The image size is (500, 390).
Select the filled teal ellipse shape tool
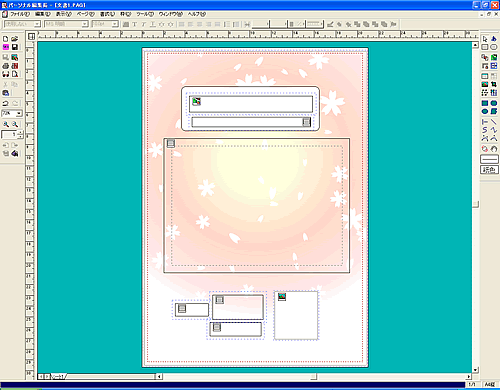click(x=485, y=111)
